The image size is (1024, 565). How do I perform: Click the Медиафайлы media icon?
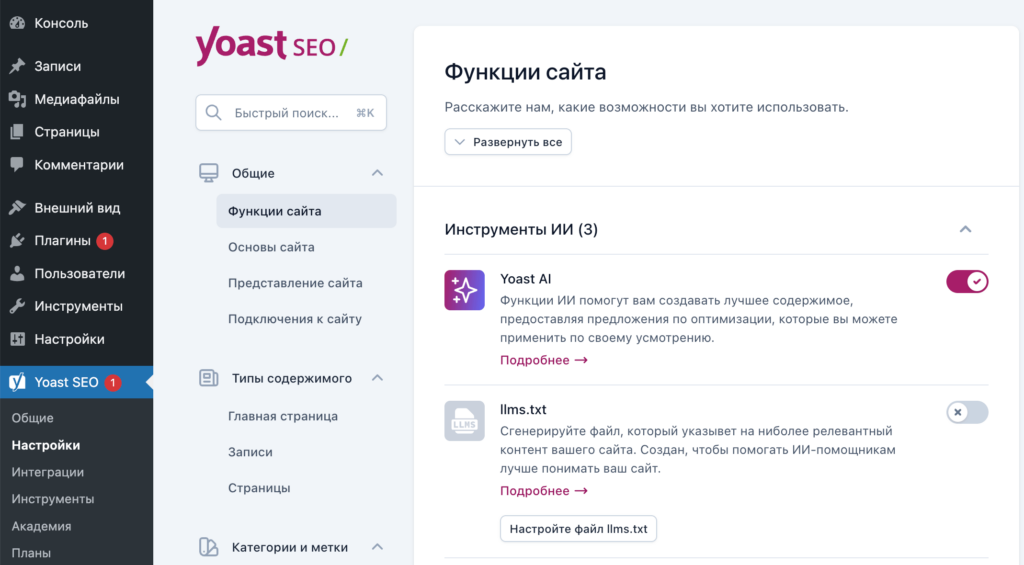(17, 99)
